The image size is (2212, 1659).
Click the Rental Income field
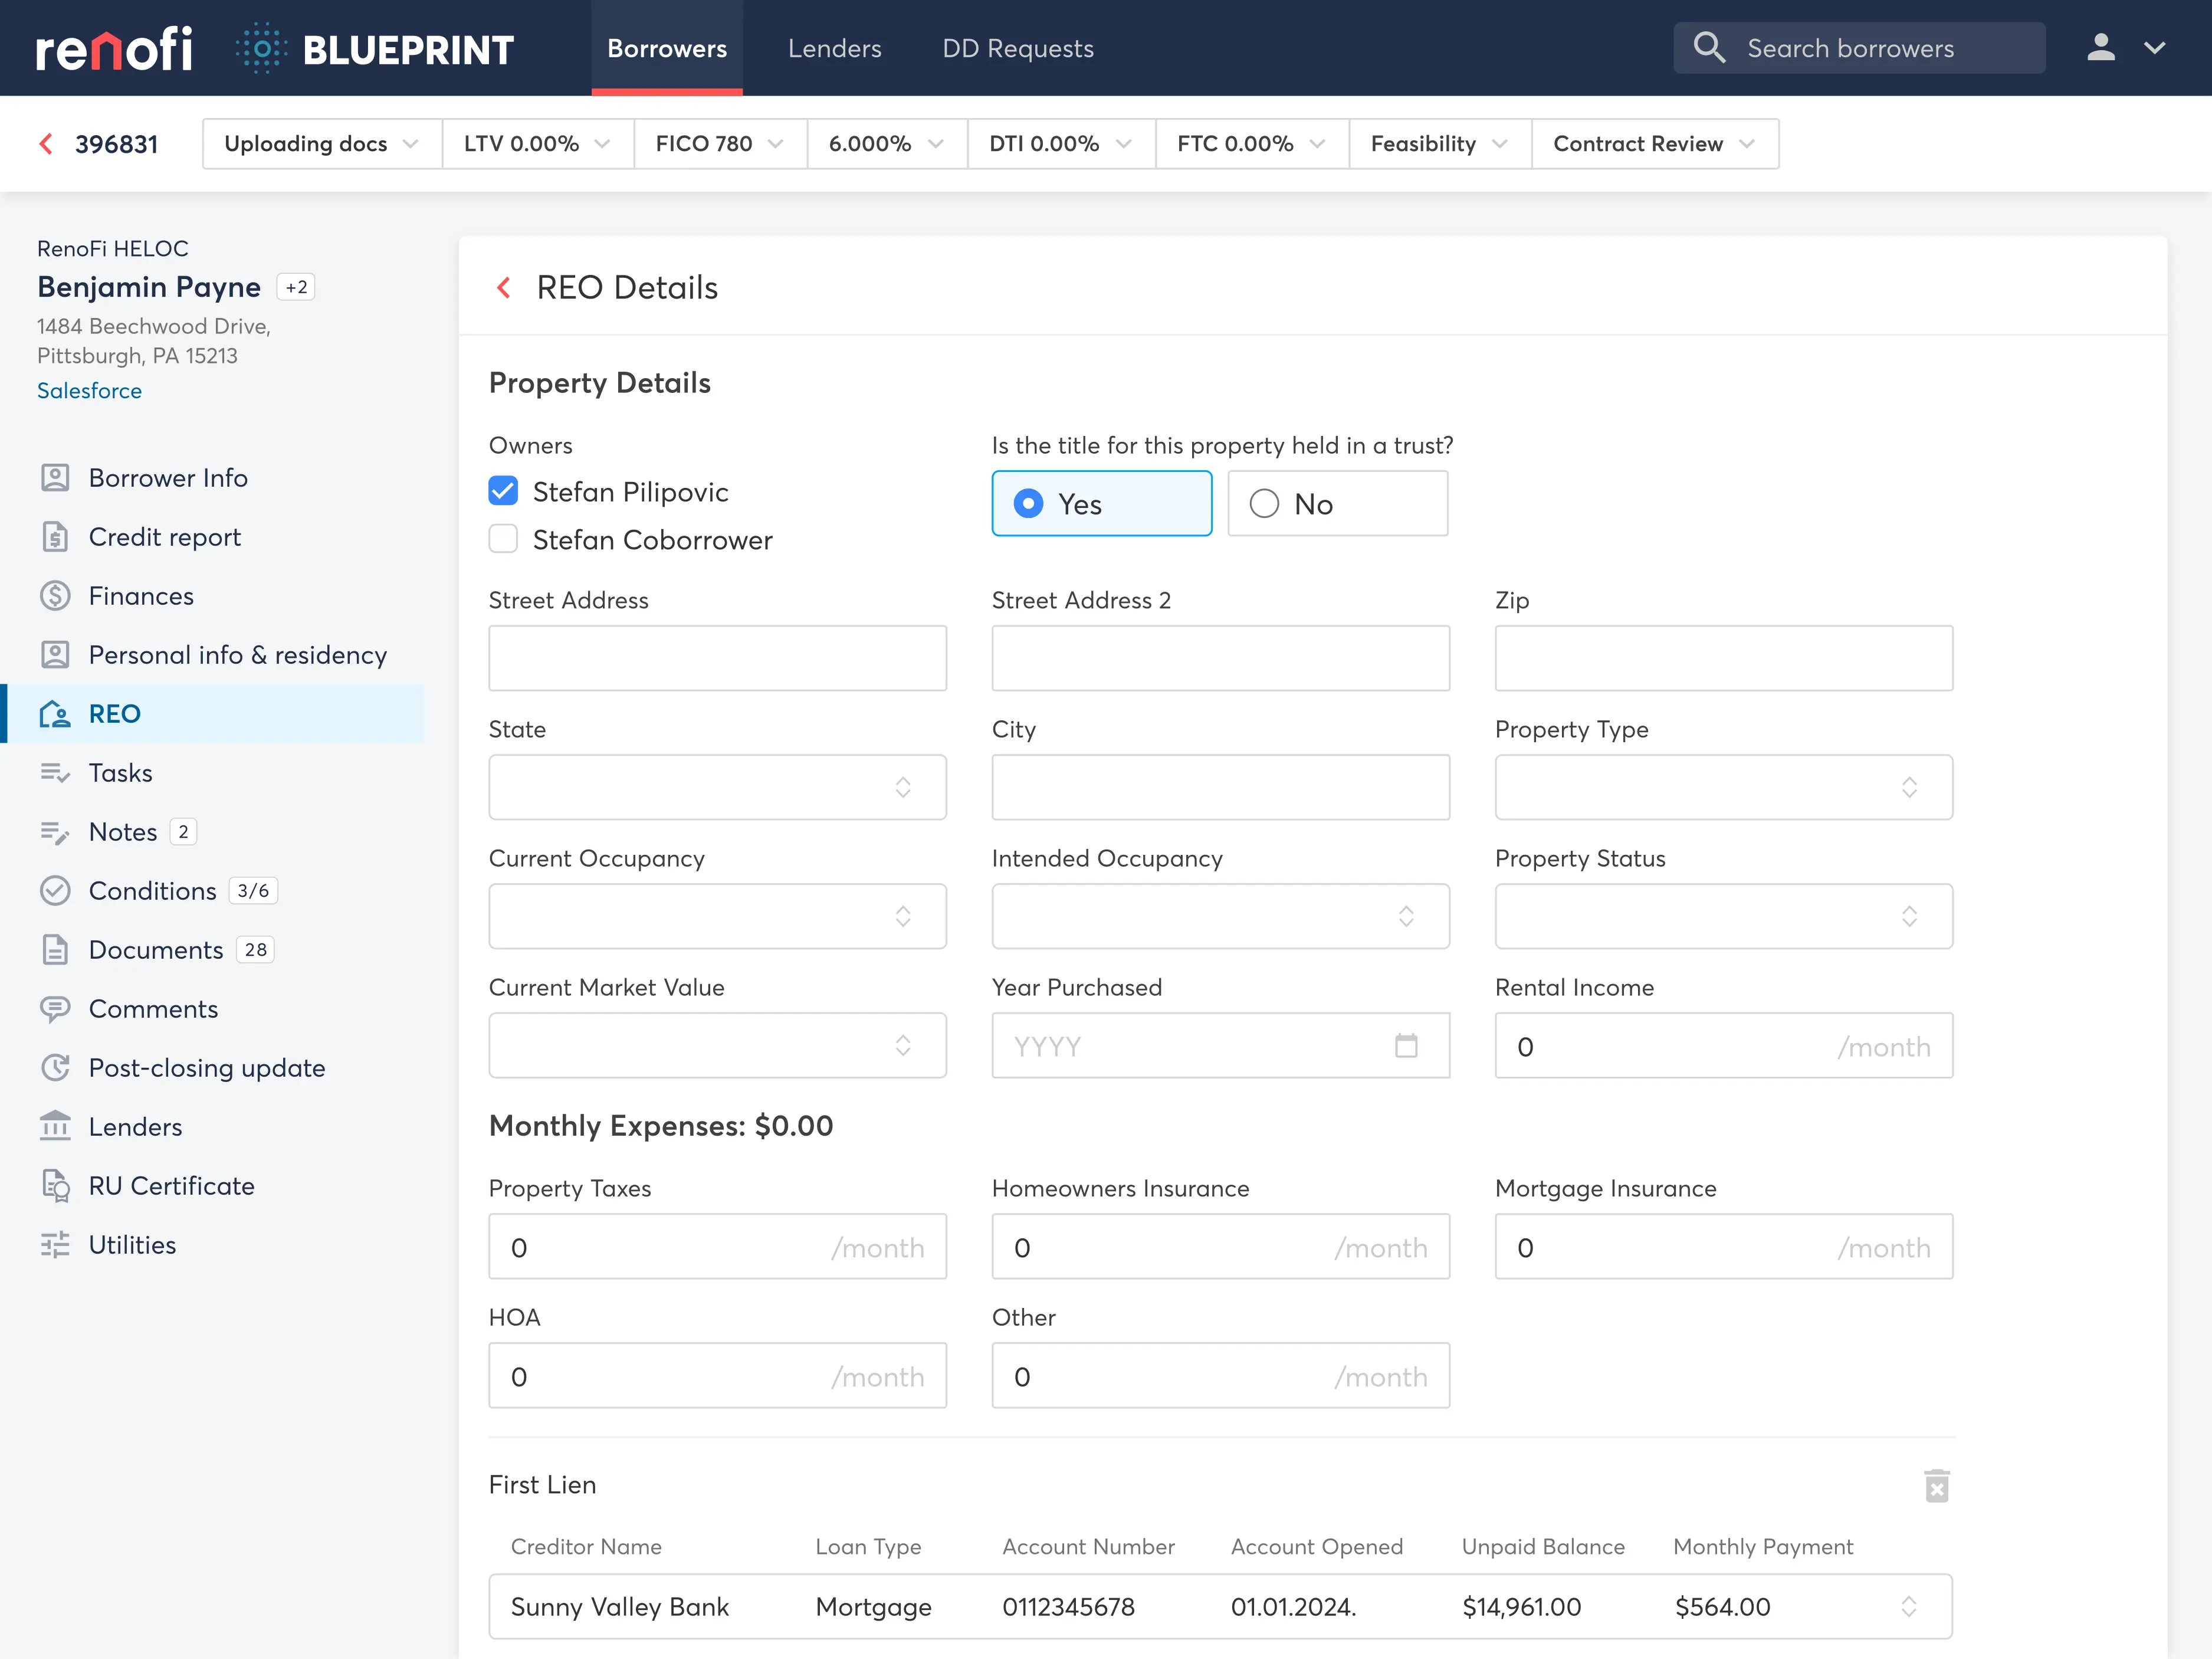tap(1723, 1045)
